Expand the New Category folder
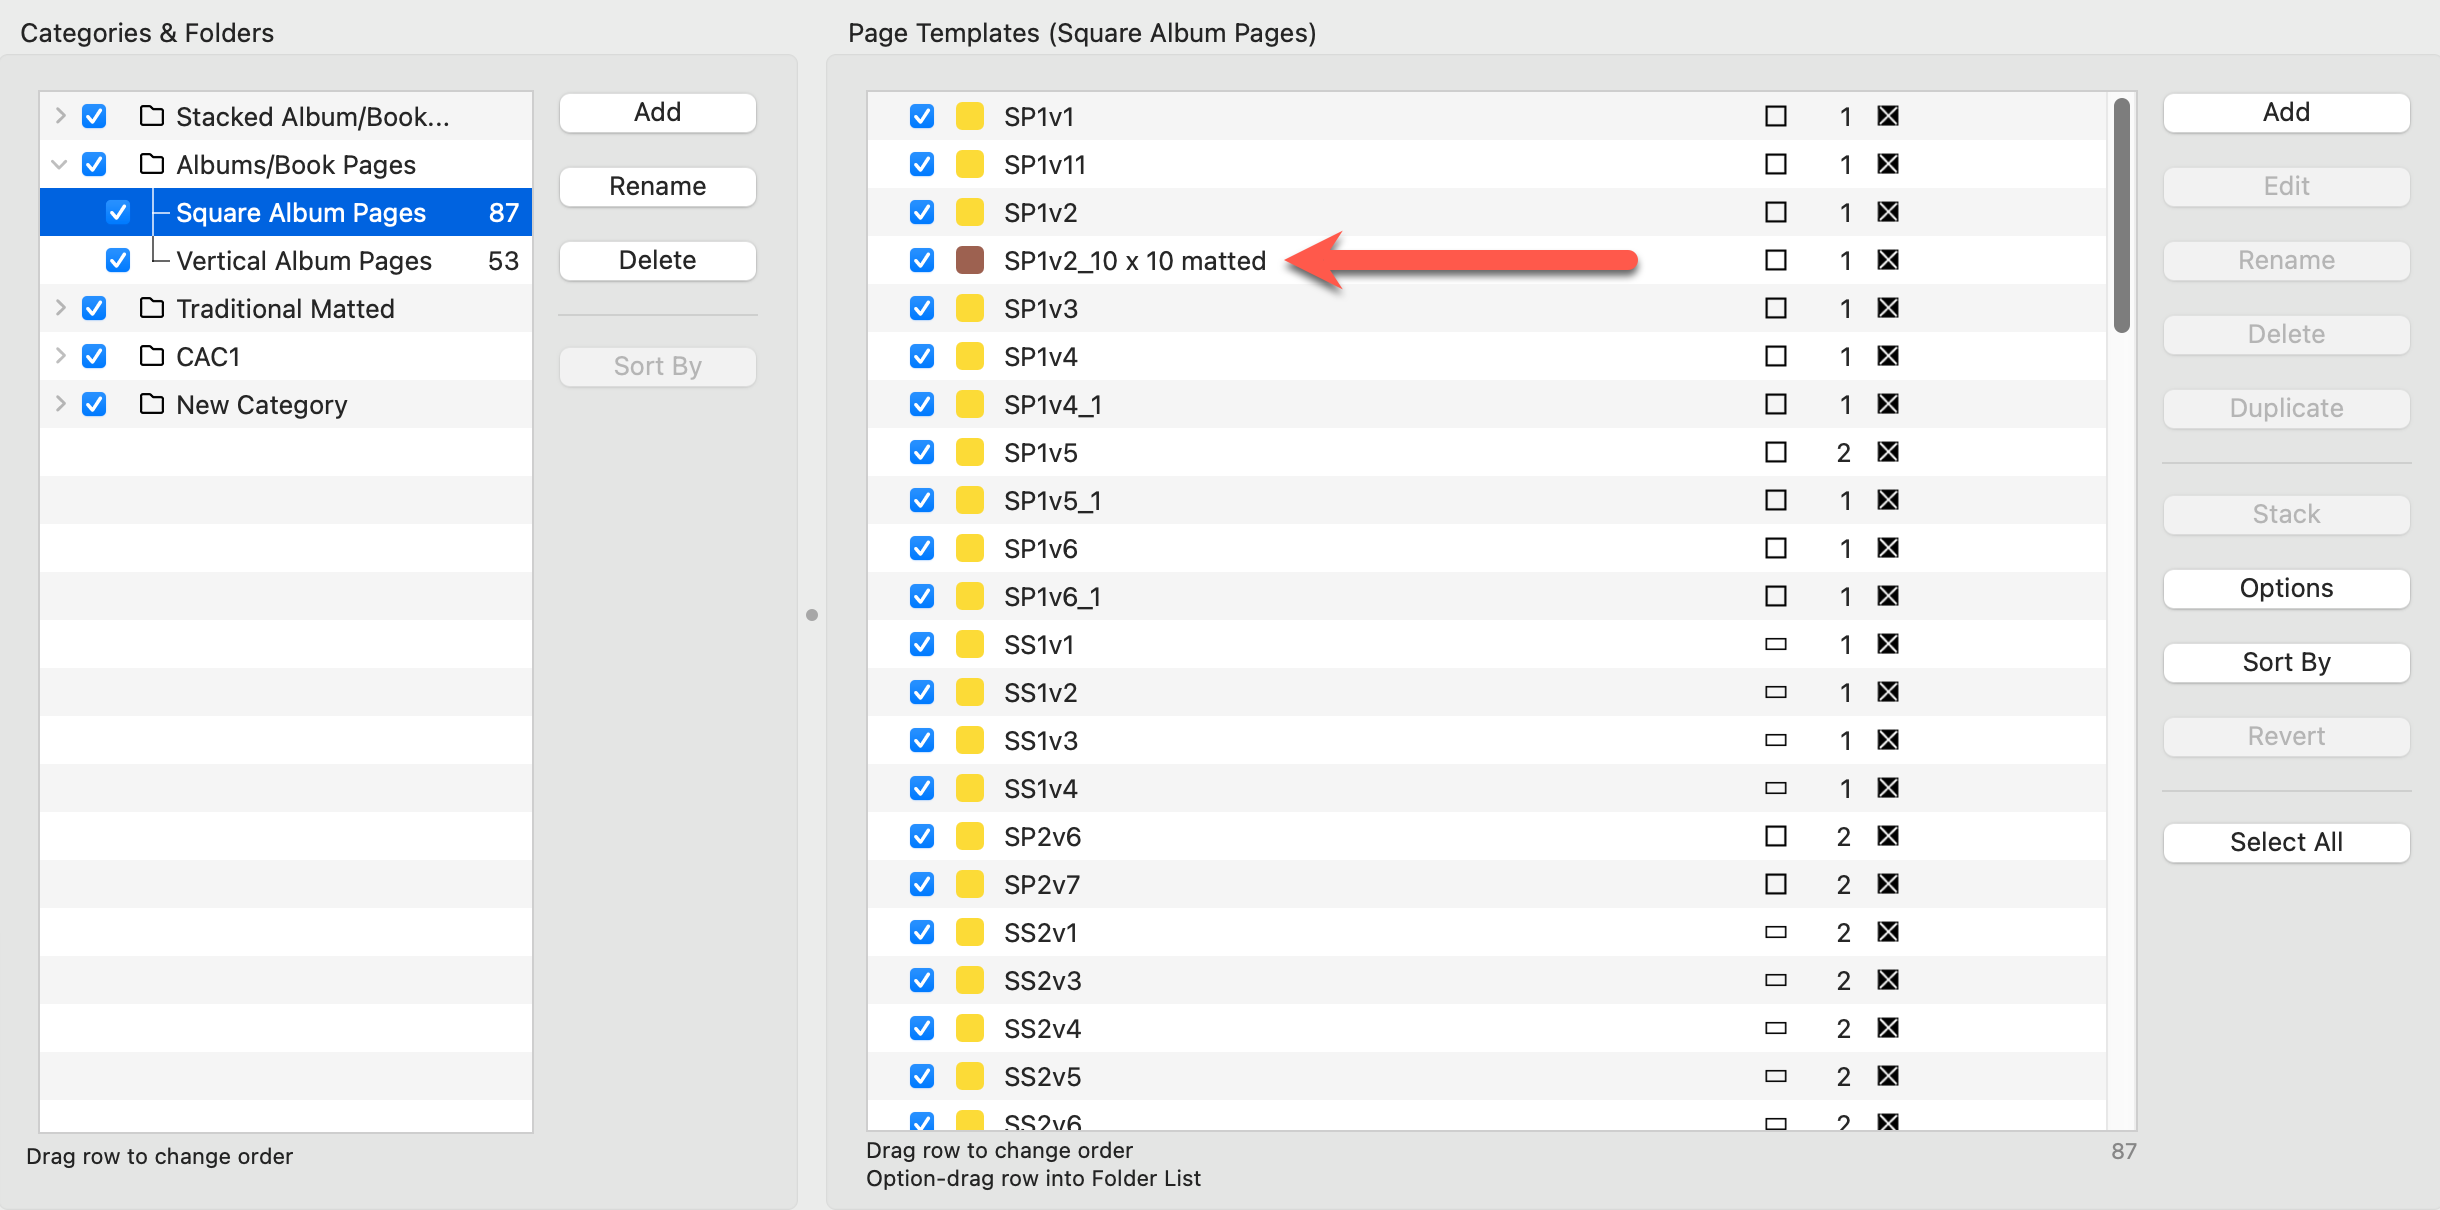This screenshot has width=2440, height=1210. [60, 404]
